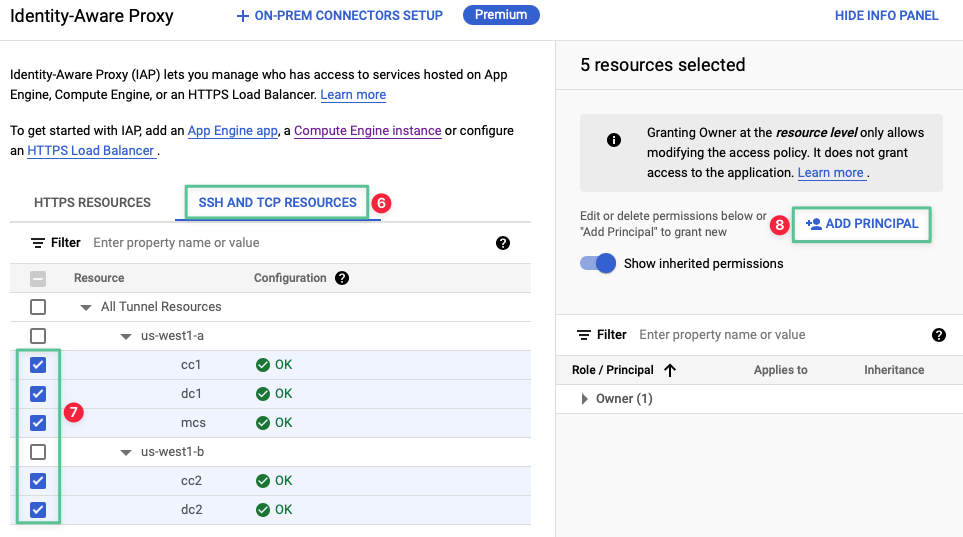Click help icon in permissions filter bar
This screenshot has height=537, width=963.
tap(938, 335)
